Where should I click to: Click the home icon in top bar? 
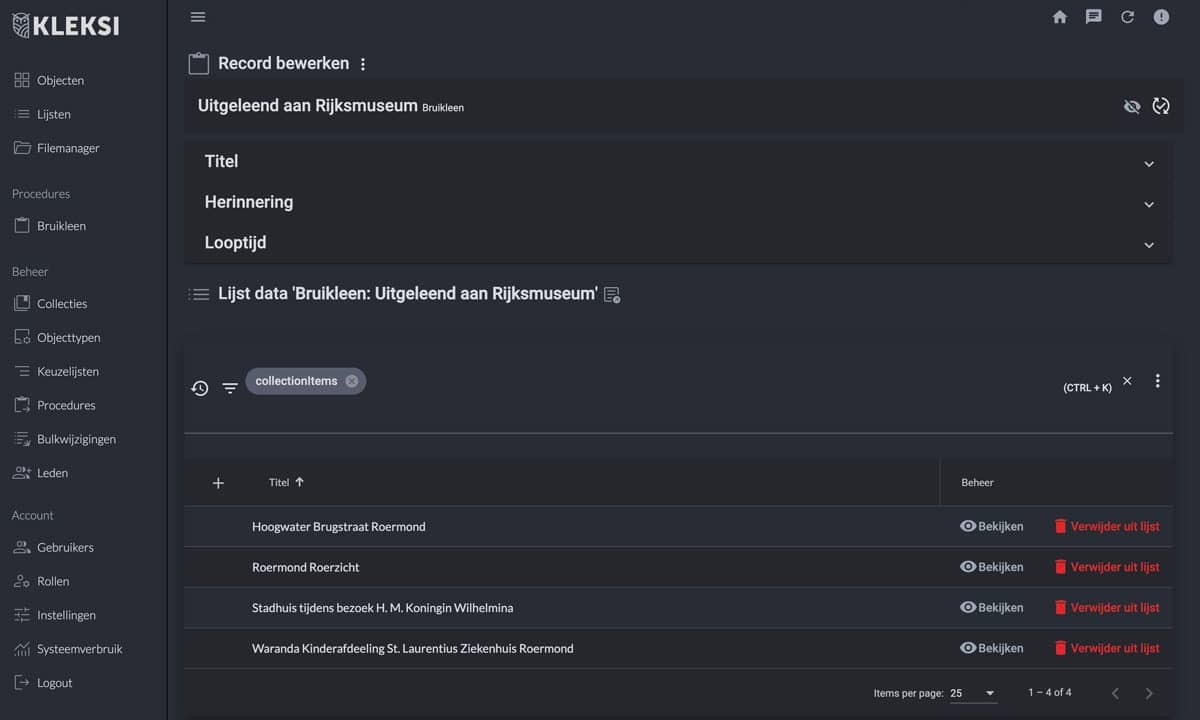pyautogui.click(x=1060, y=17)
